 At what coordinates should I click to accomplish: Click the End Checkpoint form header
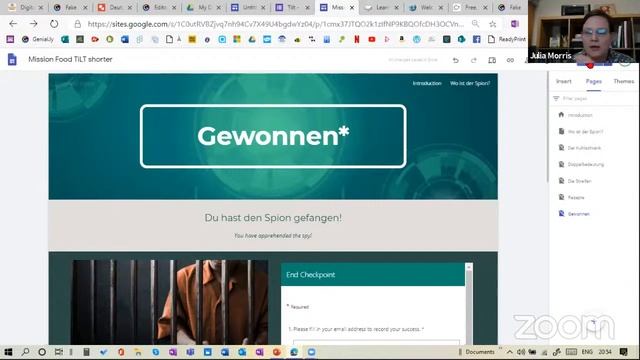373,275
